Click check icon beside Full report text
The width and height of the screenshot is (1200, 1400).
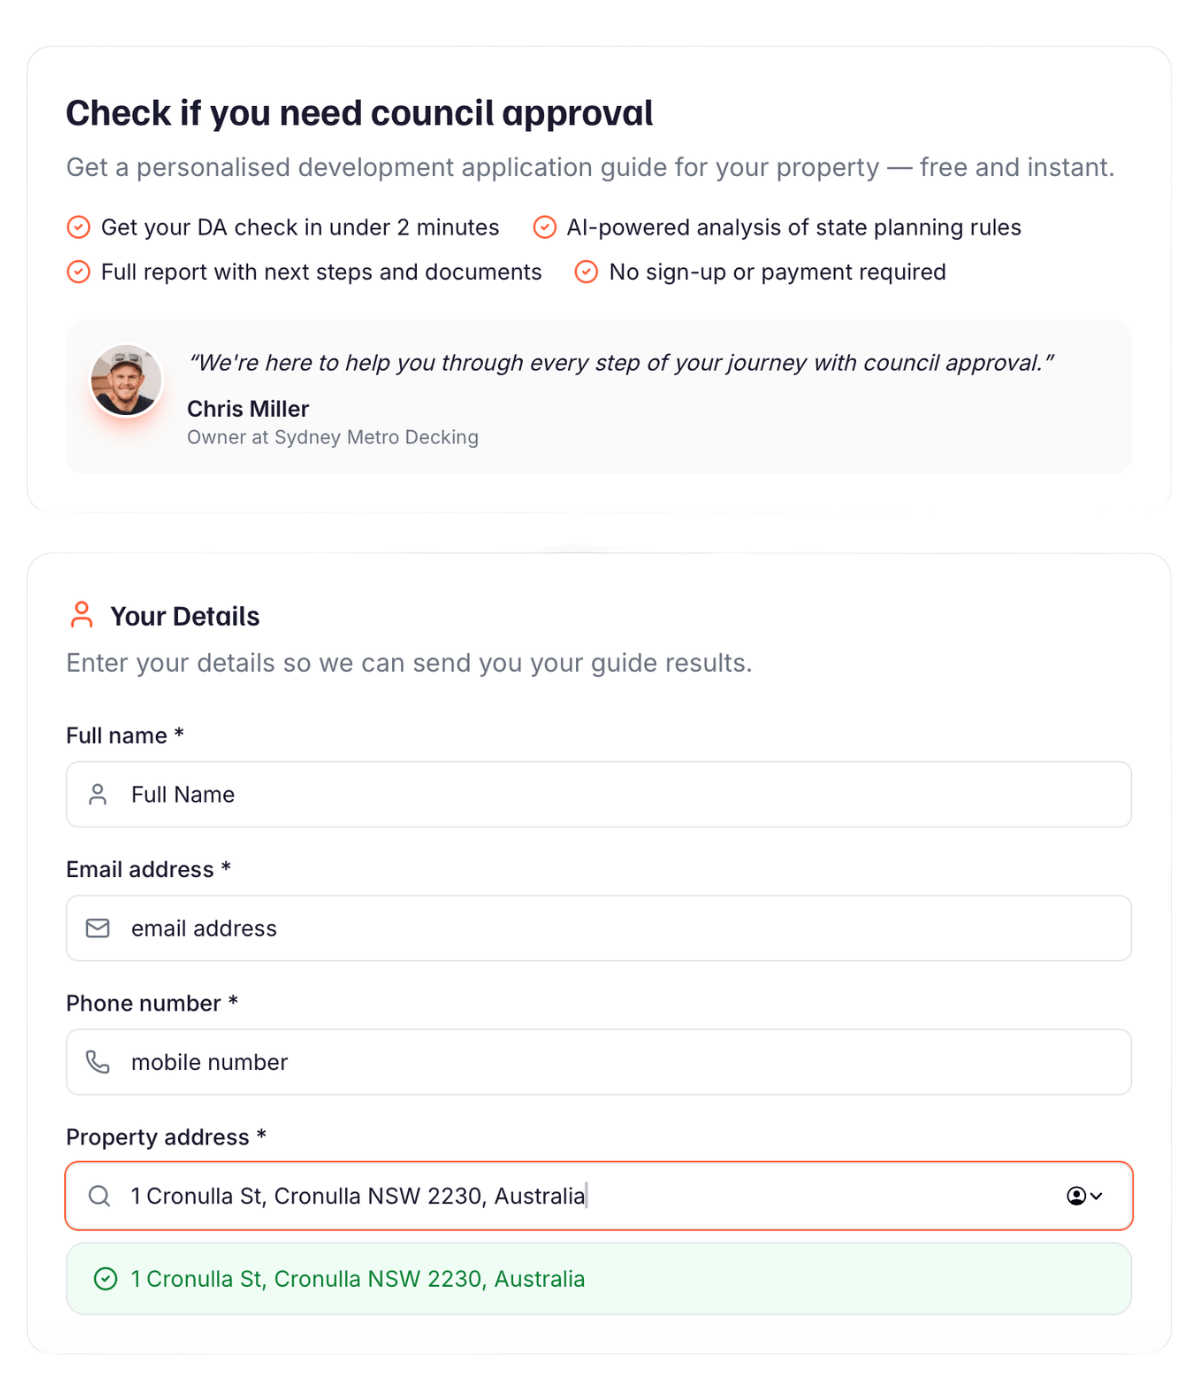tap(78, 272)
